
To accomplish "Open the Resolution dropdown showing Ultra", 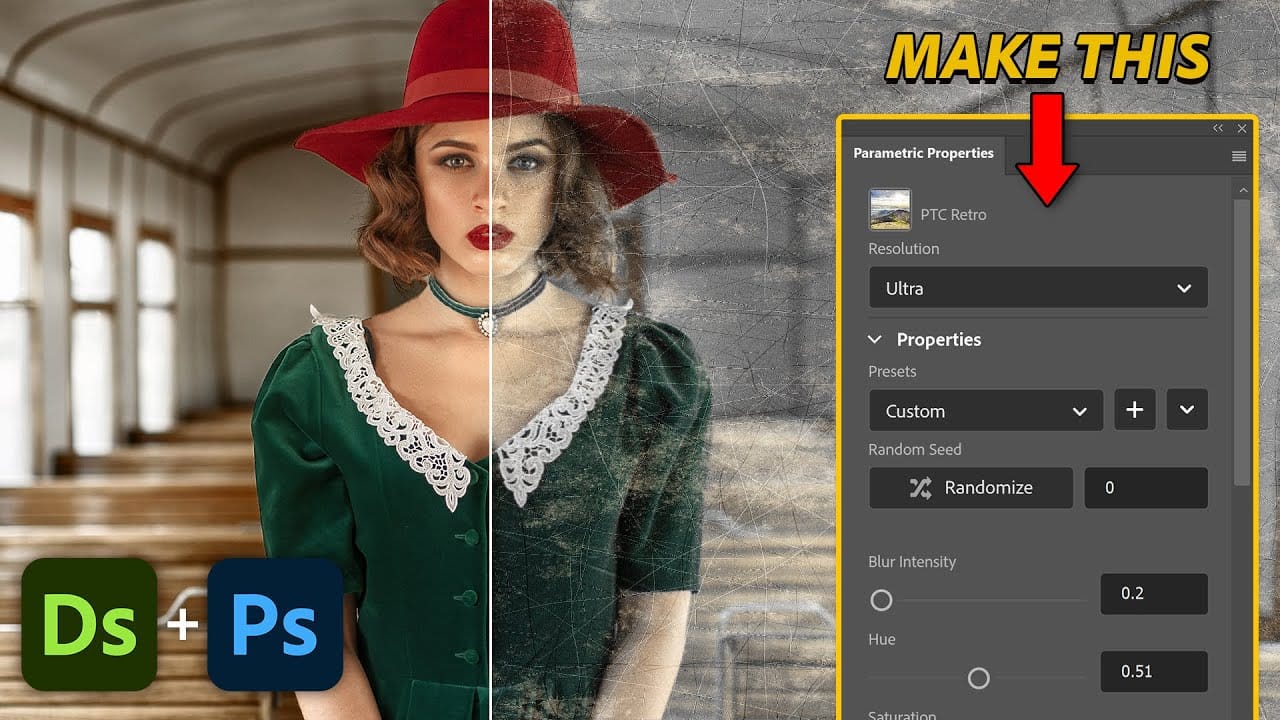I will [x=1038, y=288].
